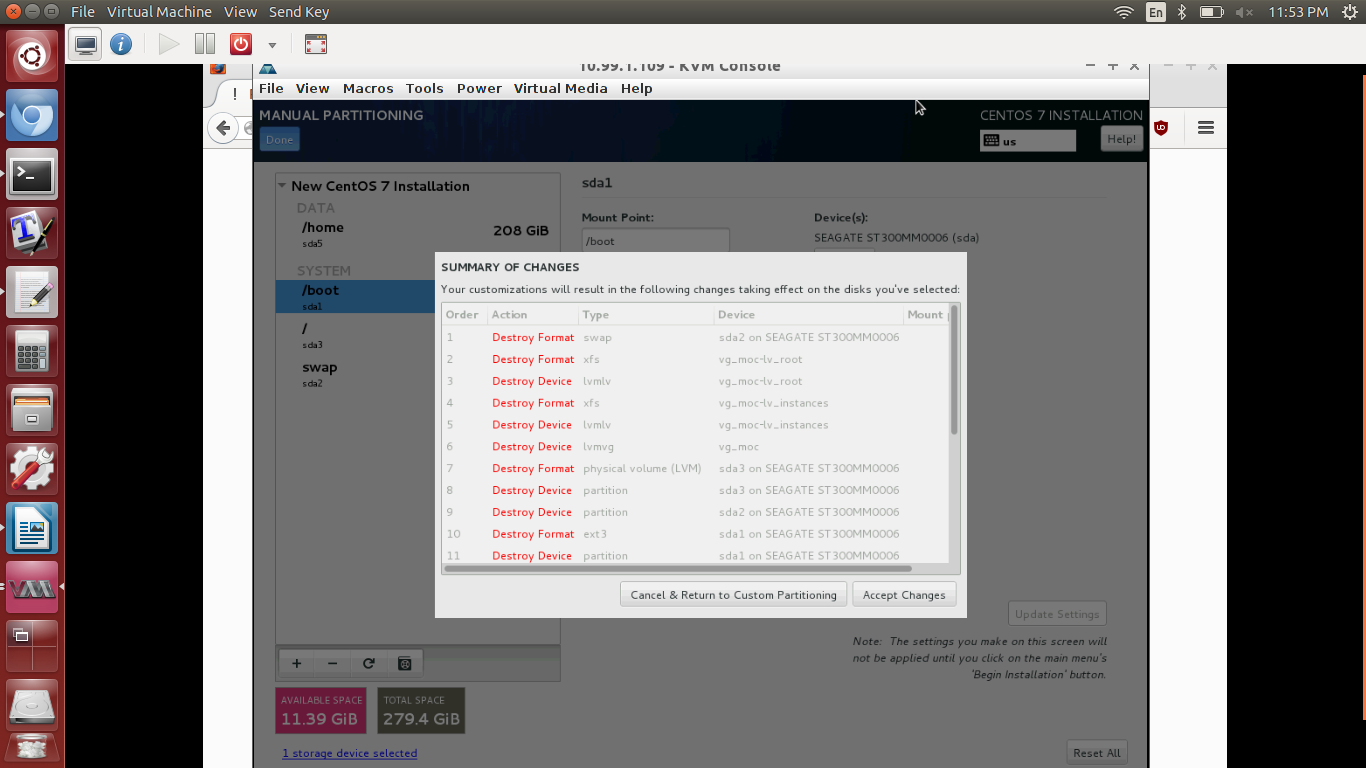The width and height of the screenshot is (1366, 768).
Task: Open the Bluetooth indicator in top bar
Action: point(1181,12)
